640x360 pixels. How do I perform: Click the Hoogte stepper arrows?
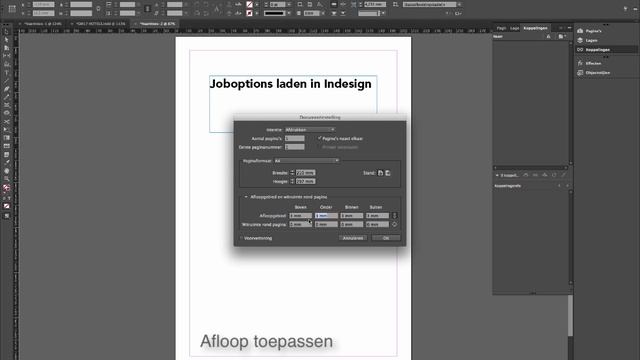(x=292, y=181)
